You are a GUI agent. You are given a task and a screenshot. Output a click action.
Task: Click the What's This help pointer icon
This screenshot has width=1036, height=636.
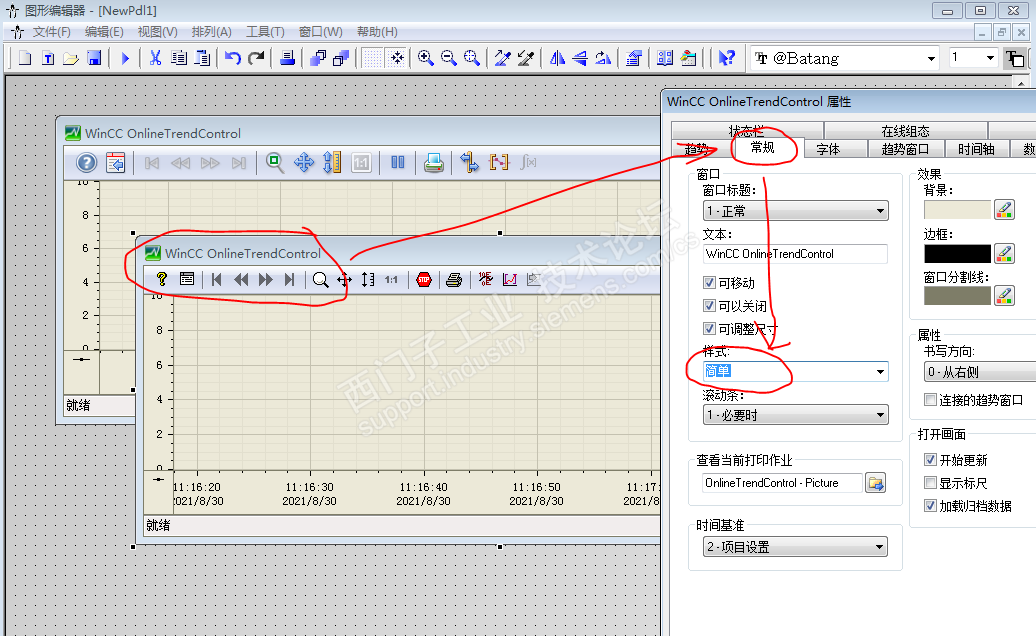[x=726, y=58]
